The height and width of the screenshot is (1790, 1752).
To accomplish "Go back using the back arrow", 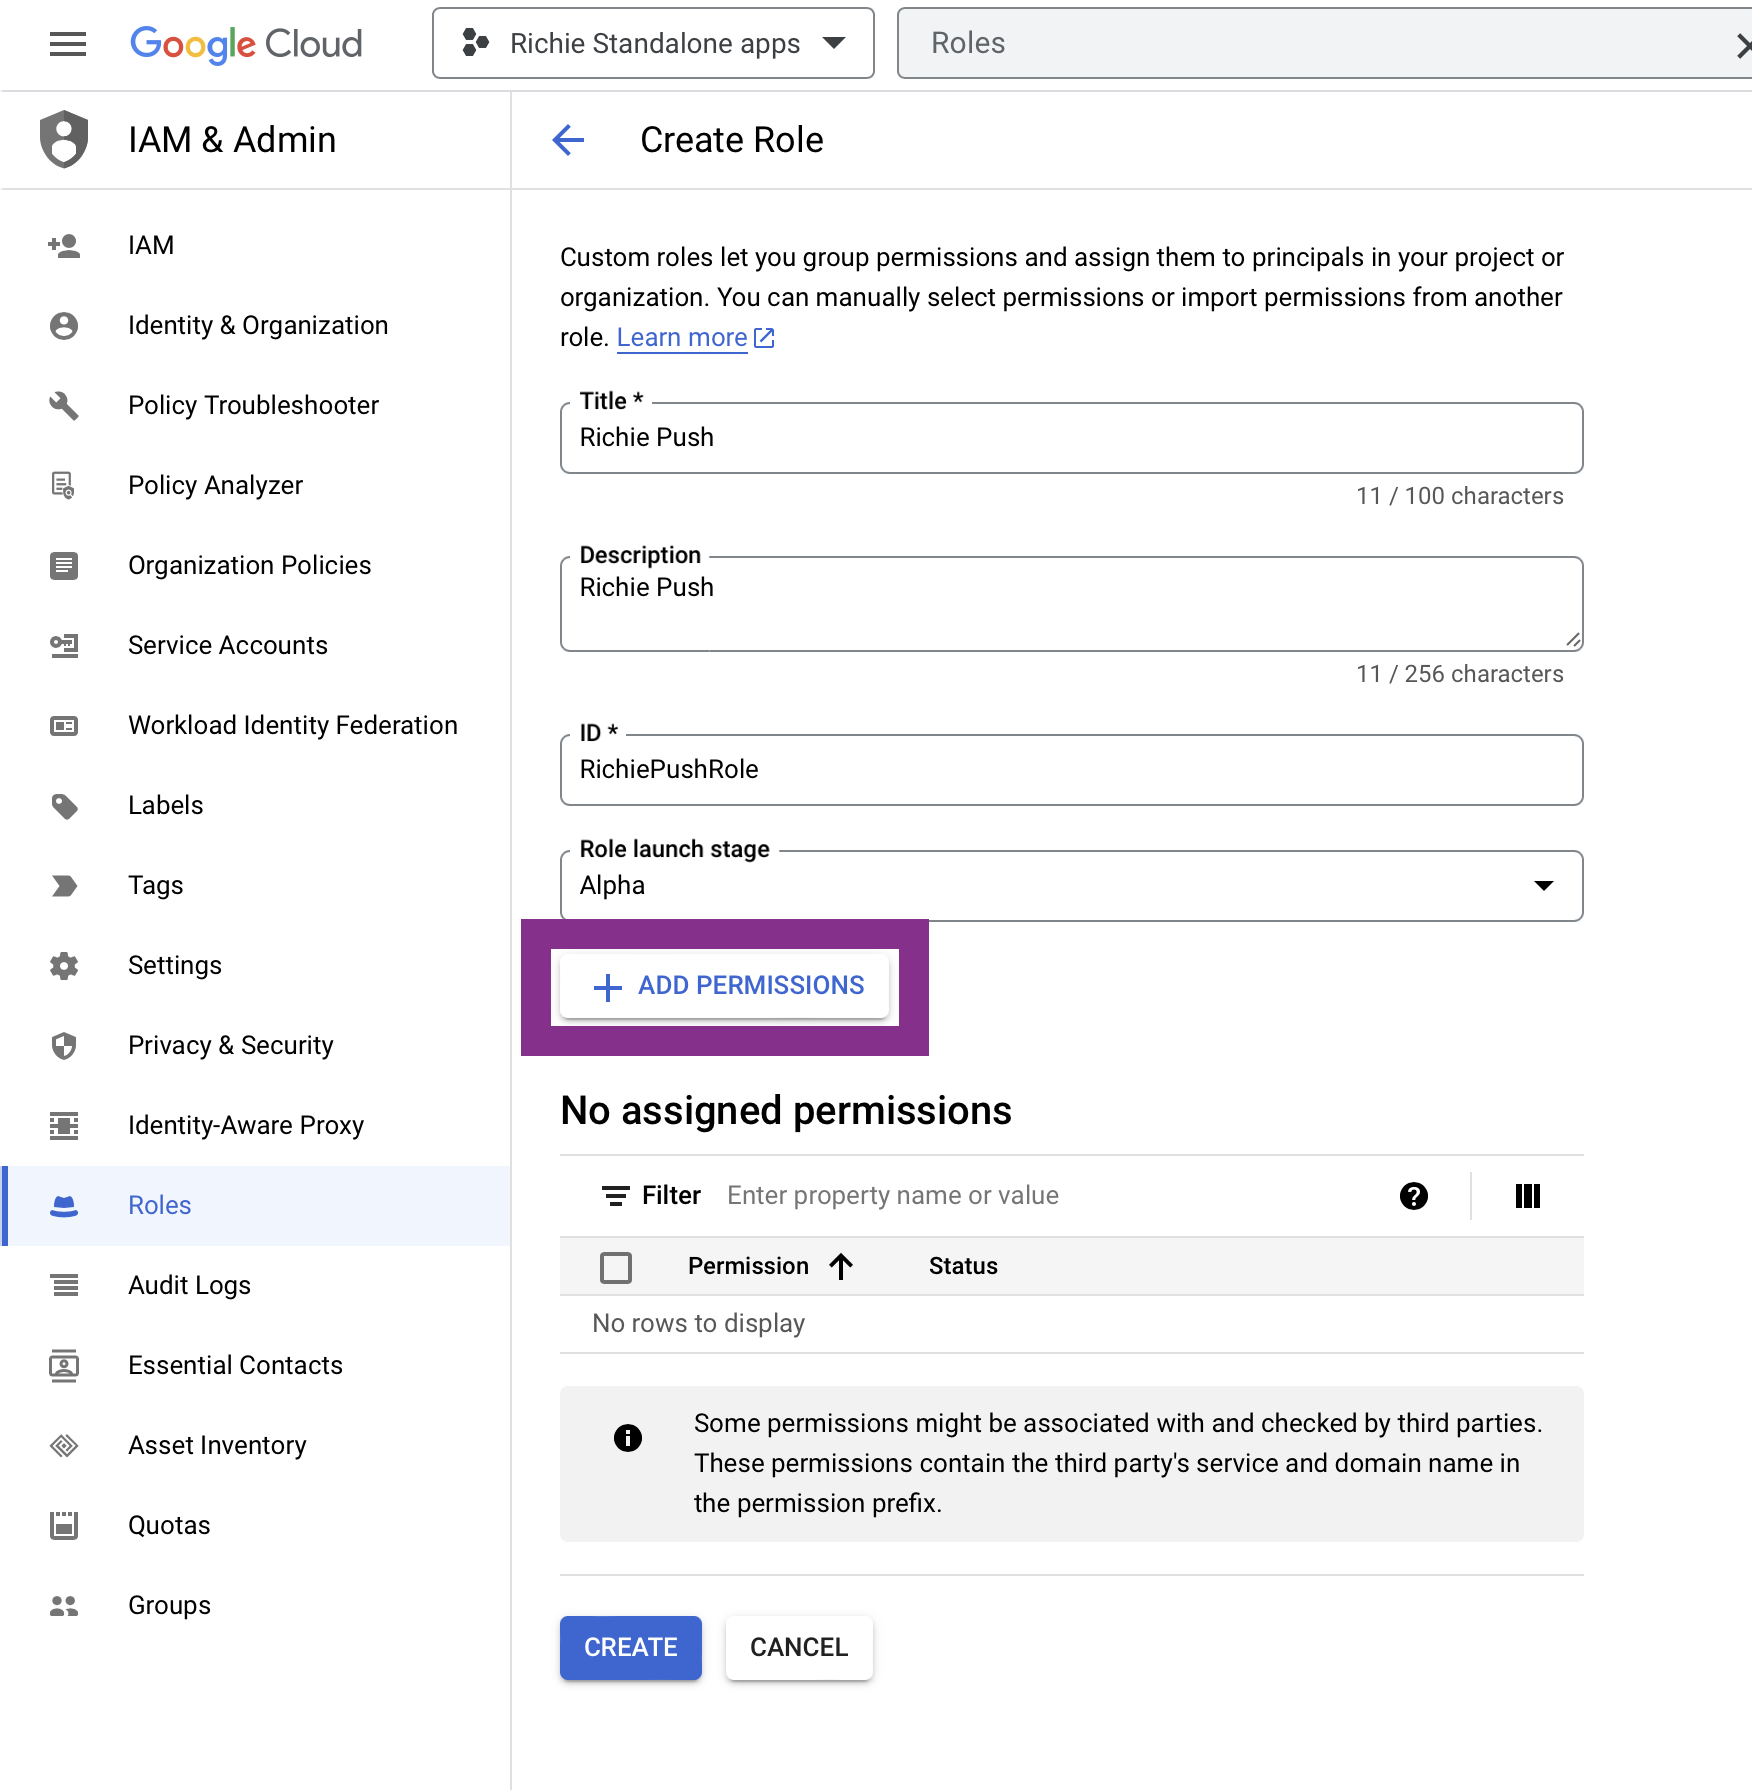I will tap(567, 140).
